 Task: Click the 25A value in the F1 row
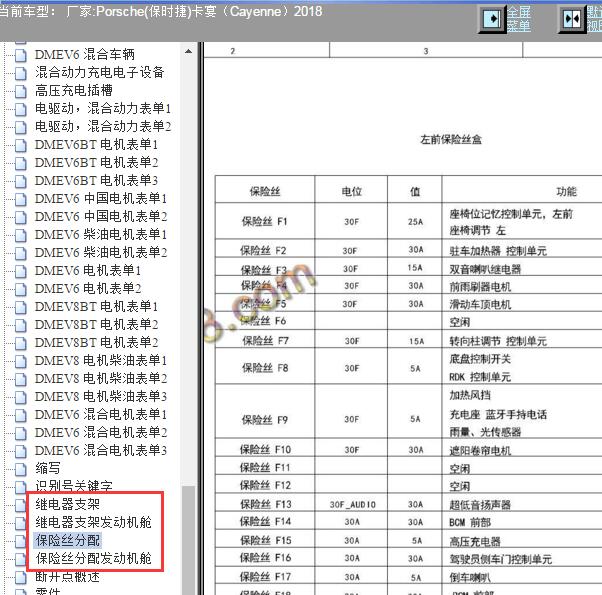click(415, 222)
